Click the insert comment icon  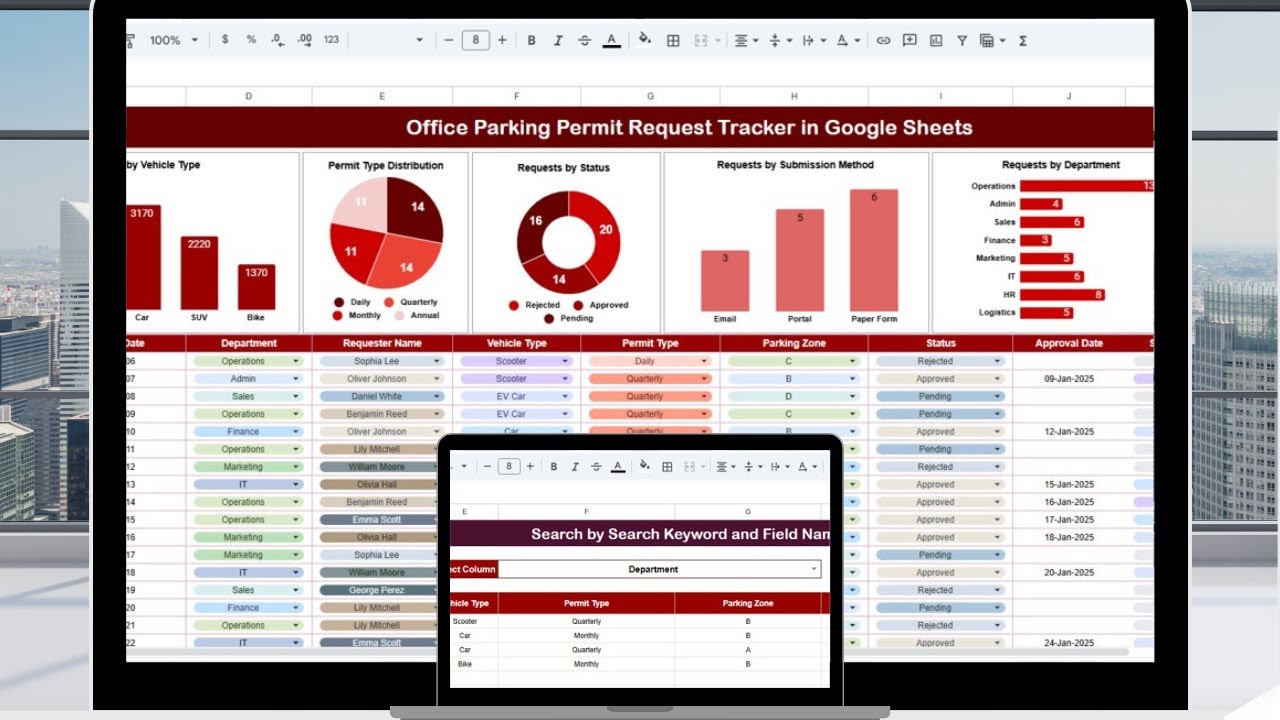909,40
